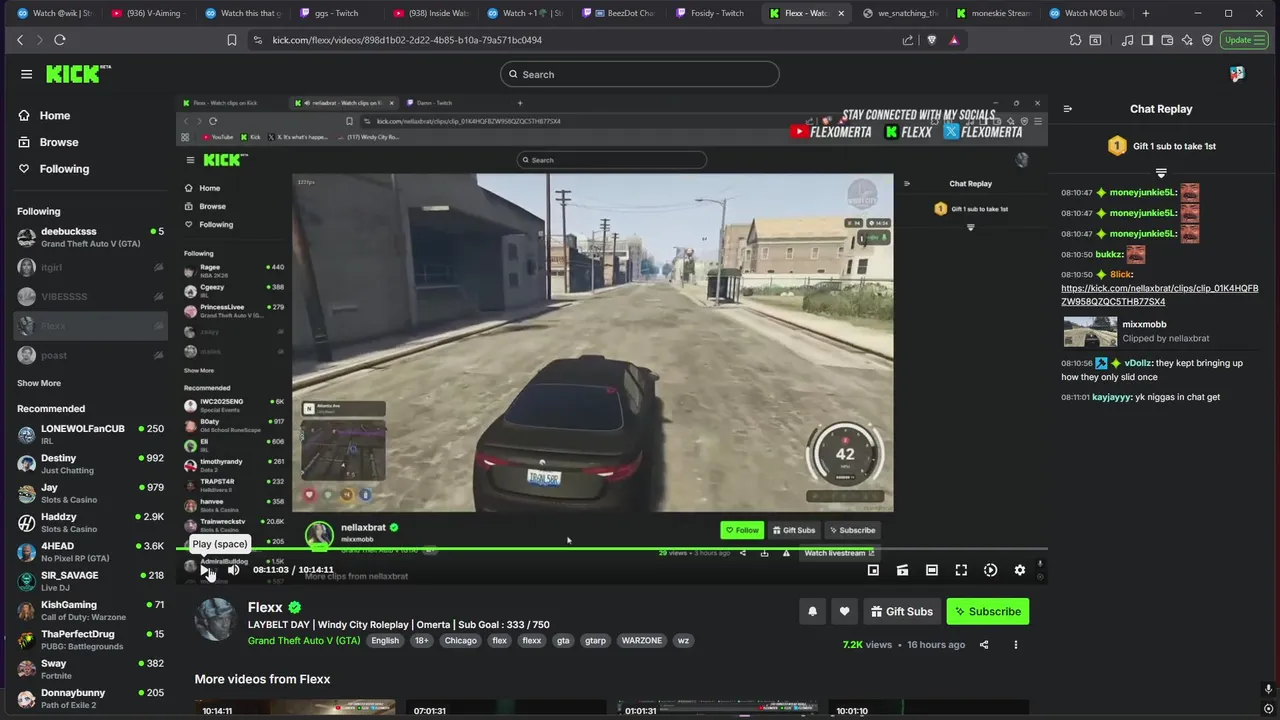Close the Flexx - Watch tab

tap(841, 13)
